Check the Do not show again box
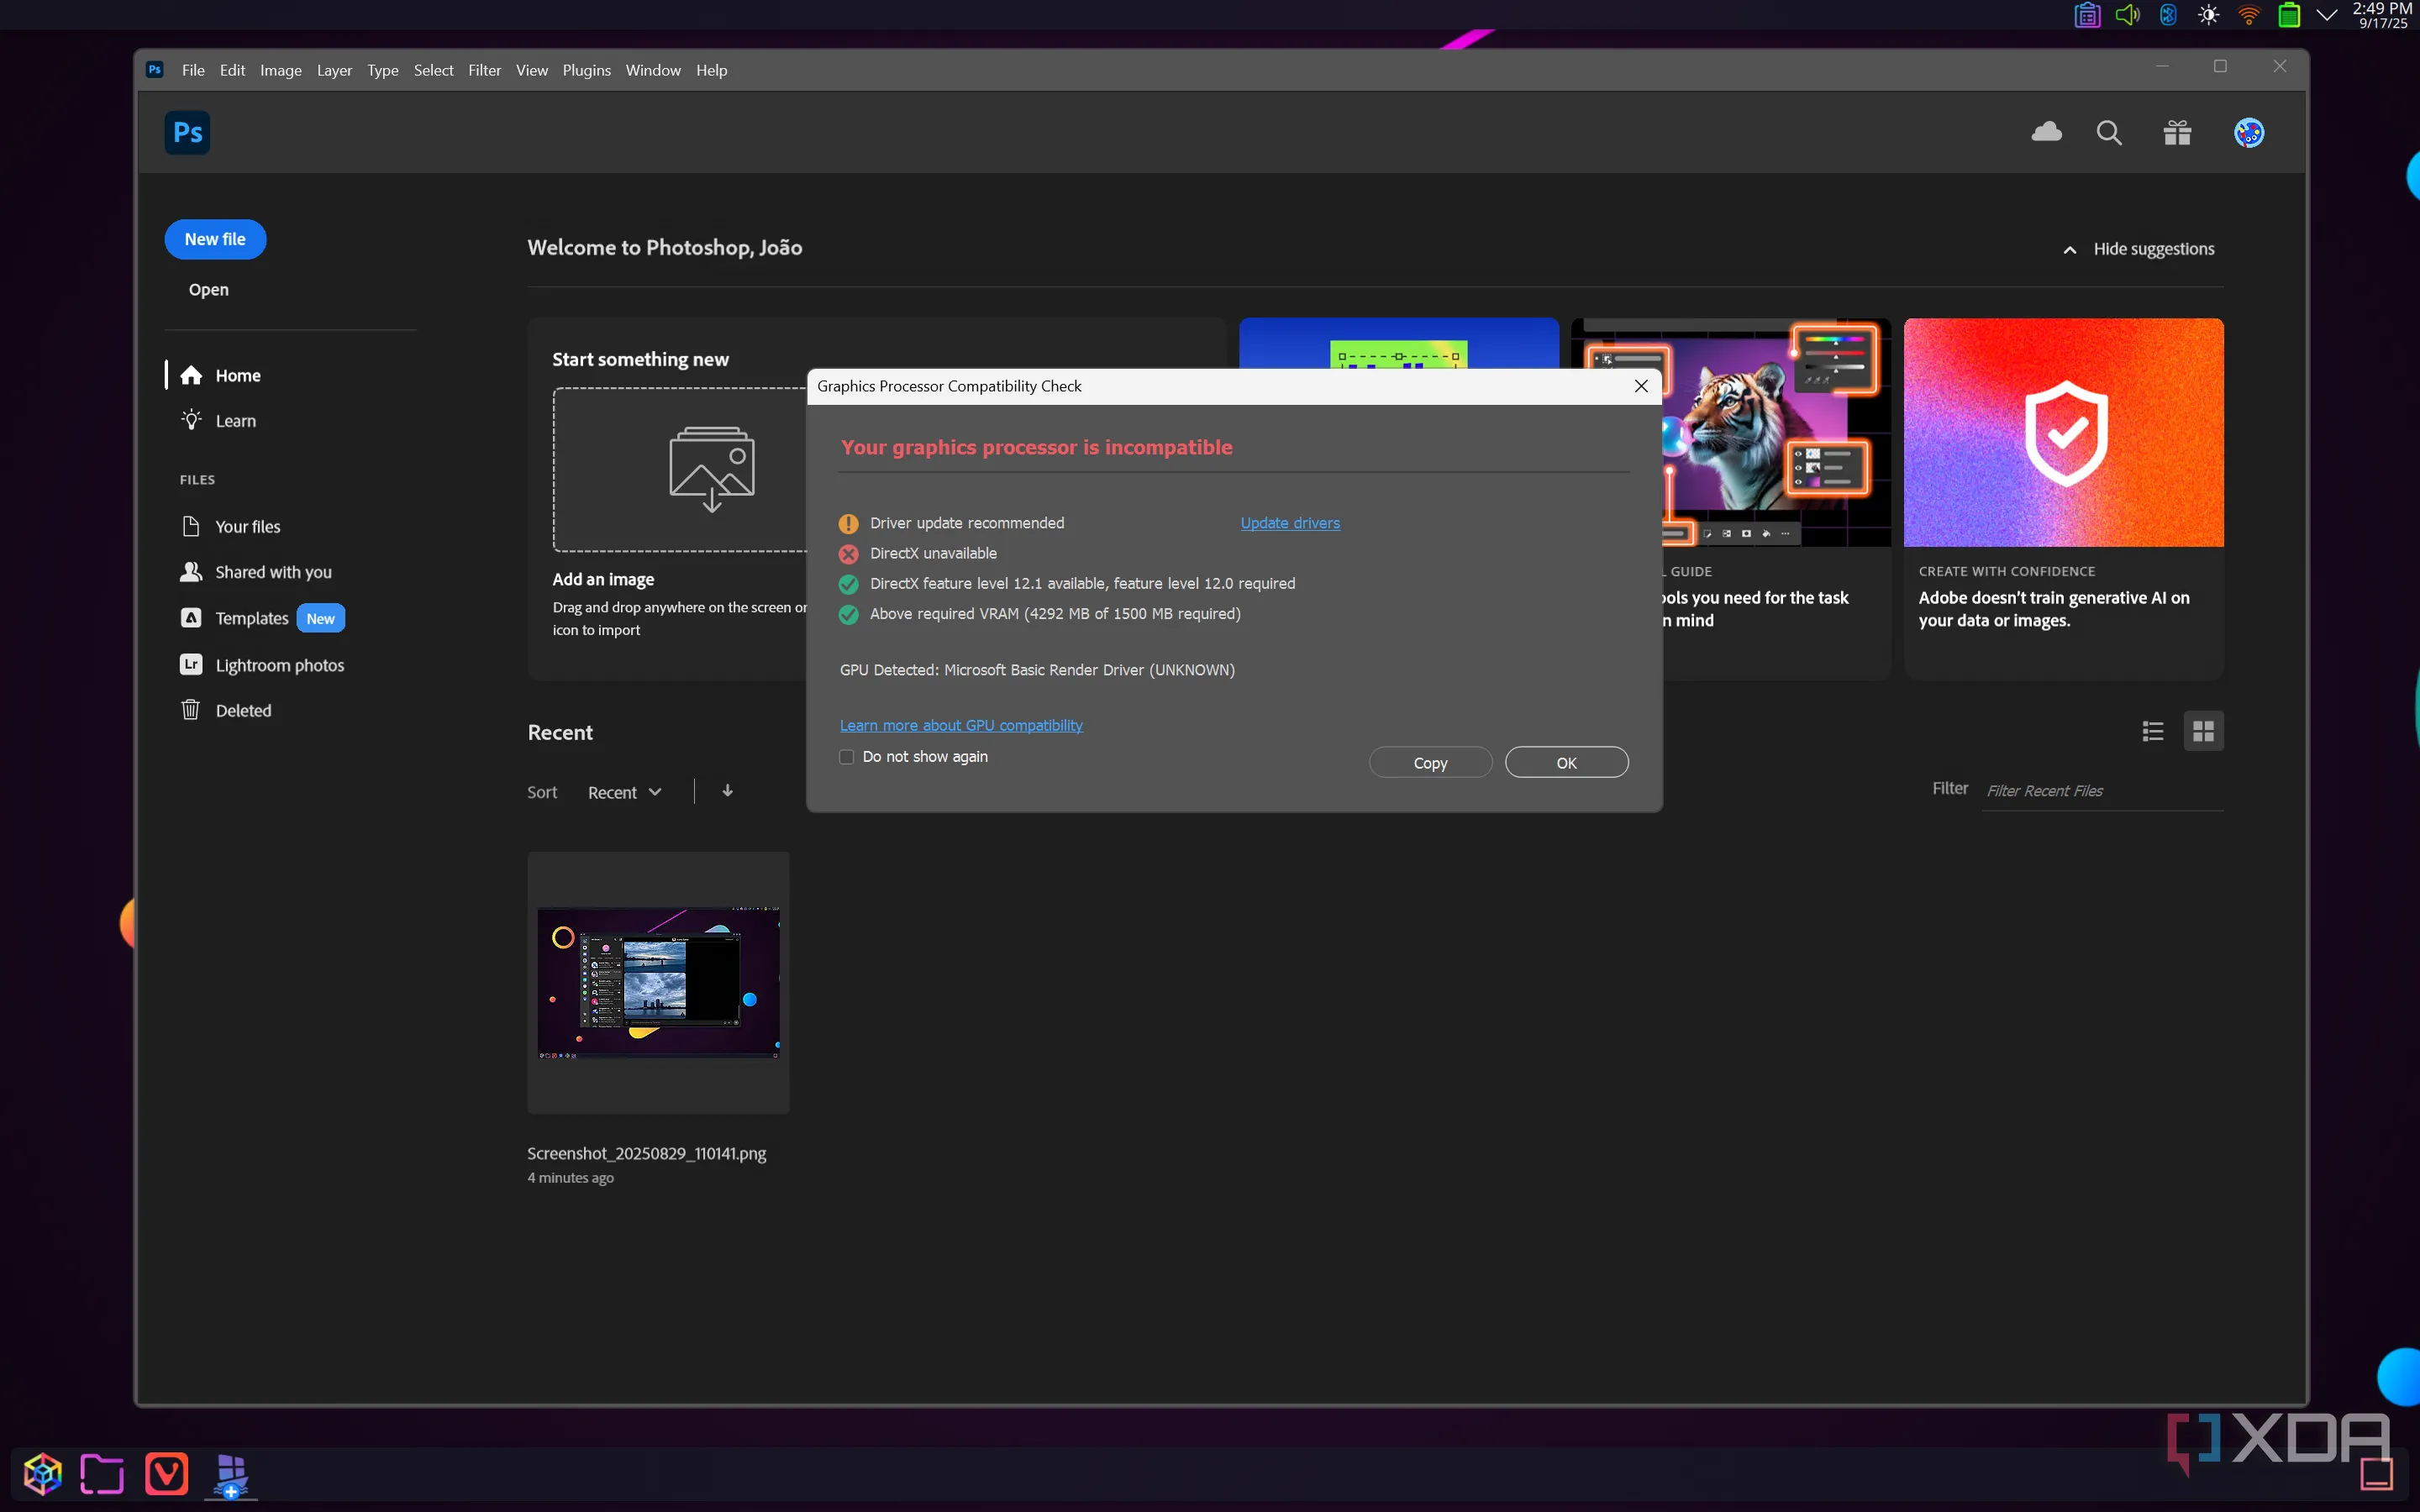This screenshot has height=1512, width=2420. 847,757
